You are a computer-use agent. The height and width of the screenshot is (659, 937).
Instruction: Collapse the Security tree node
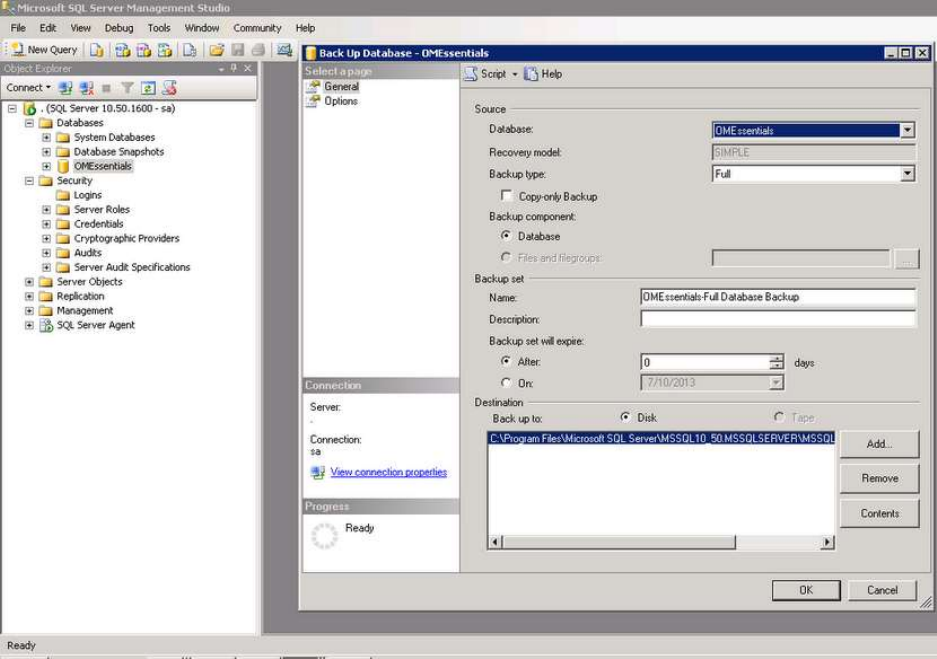click(x=29, y=180)
